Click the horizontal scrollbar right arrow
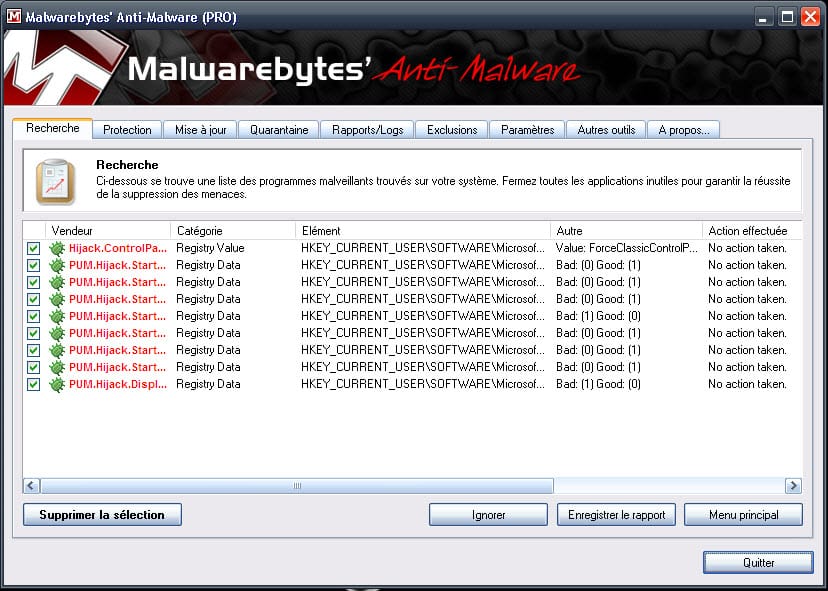The height and width of the screenshot is (591, 828). [793, 486]
